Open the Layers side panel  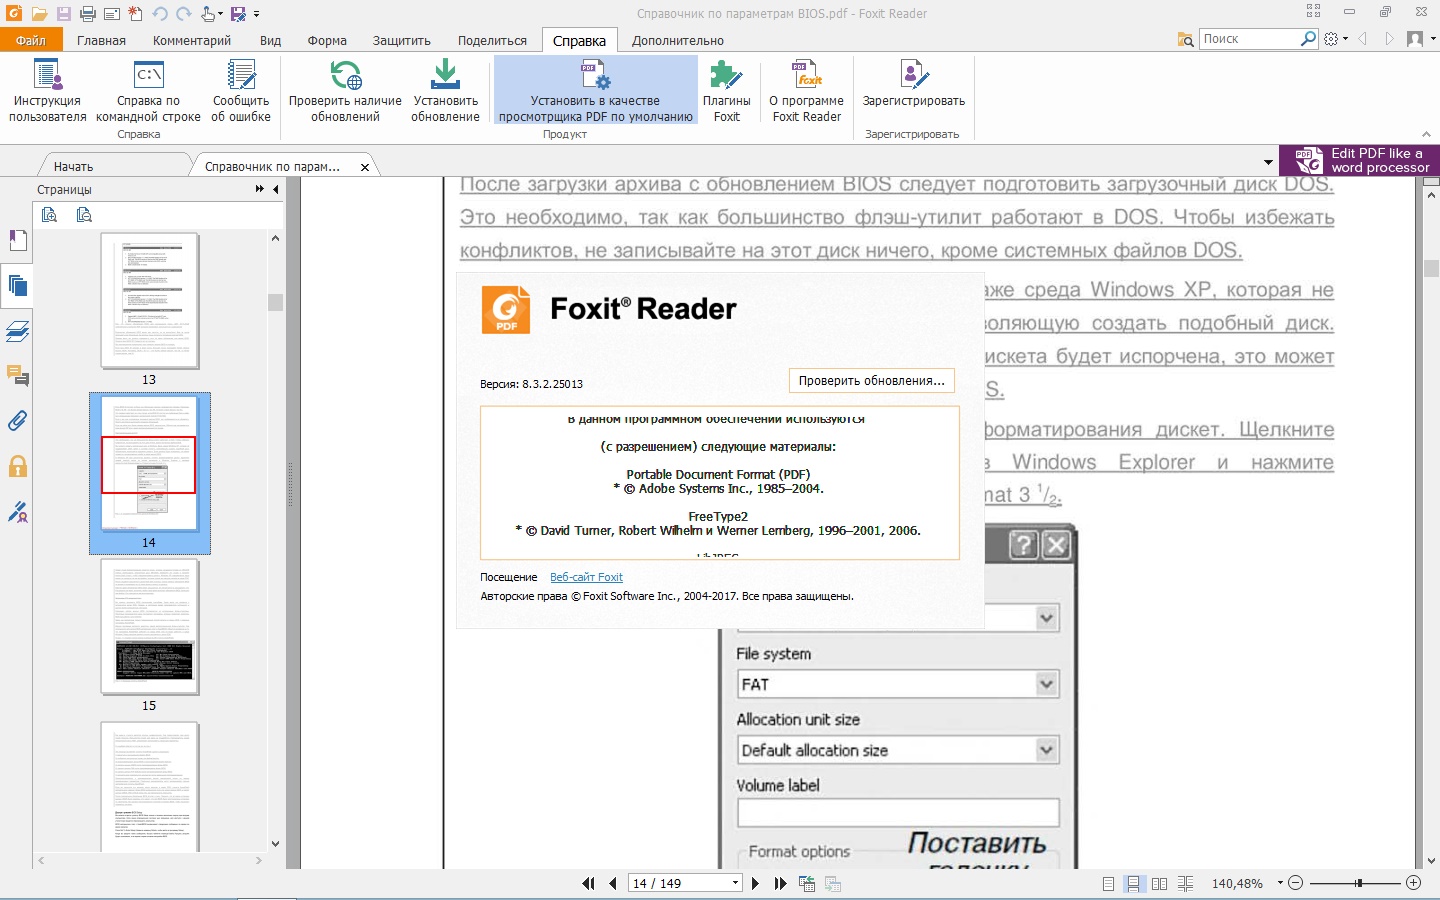point(17,331)
